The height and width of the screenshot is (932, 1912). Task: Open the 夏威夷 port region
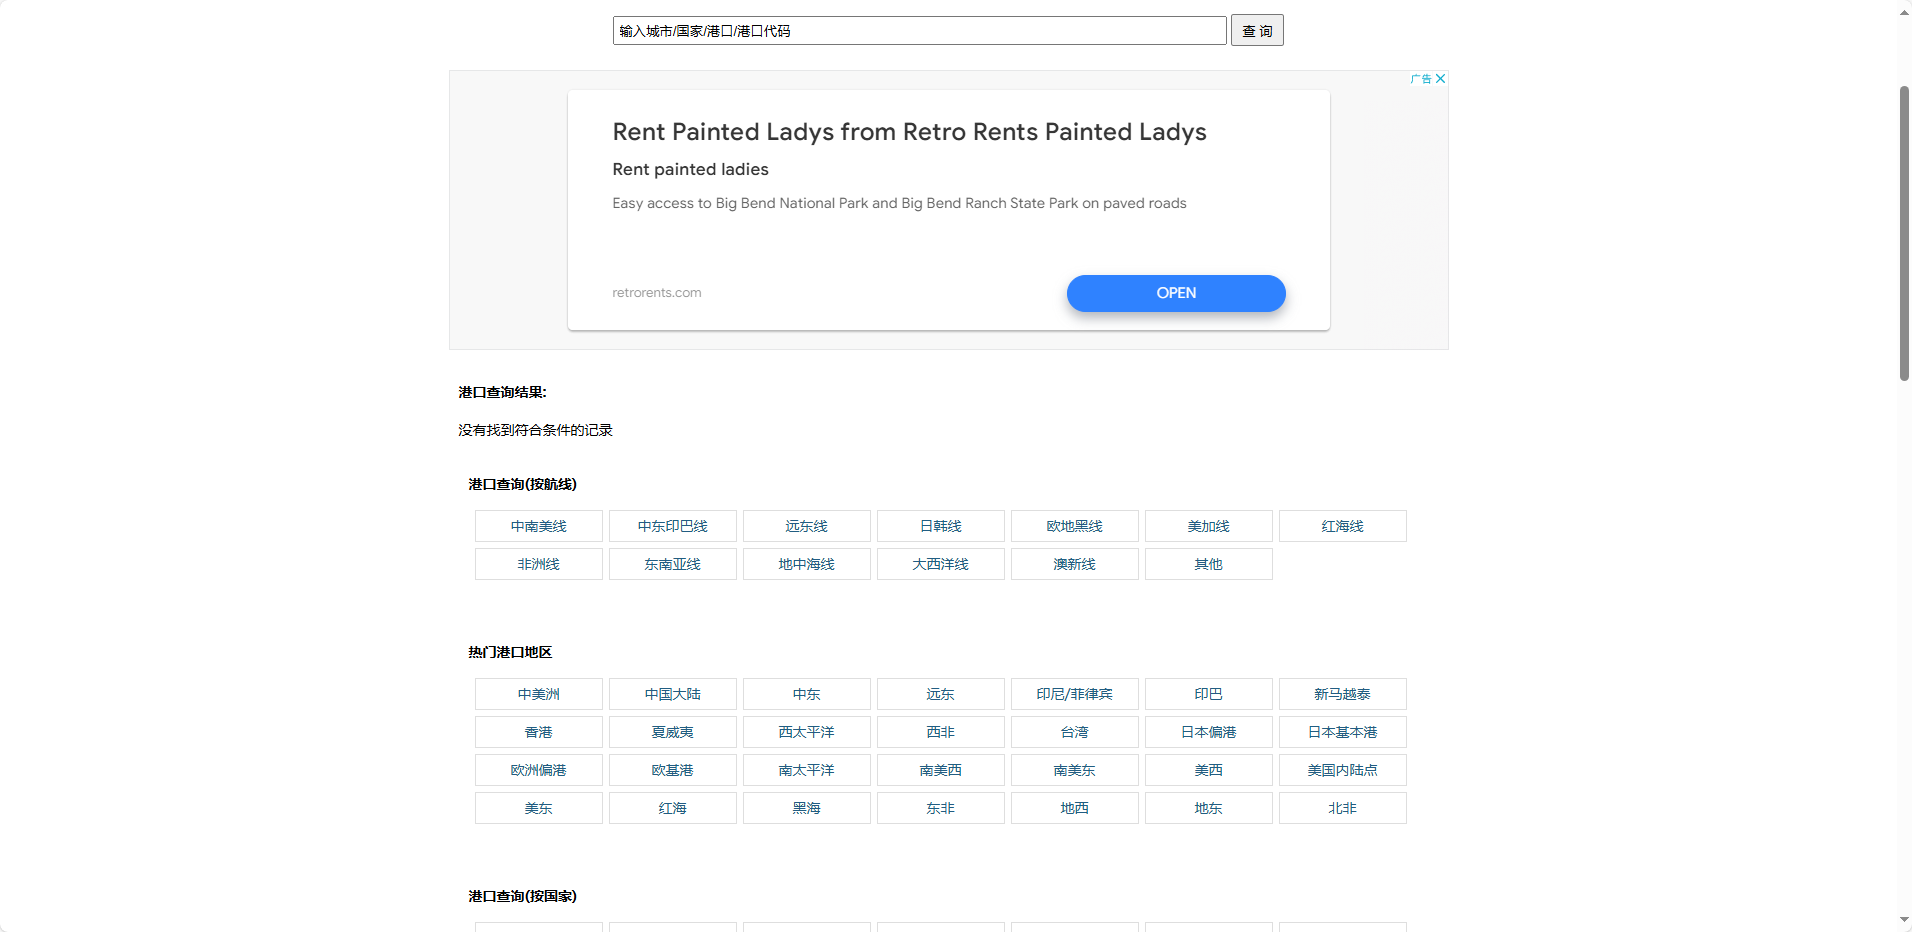tap(673, 732)
